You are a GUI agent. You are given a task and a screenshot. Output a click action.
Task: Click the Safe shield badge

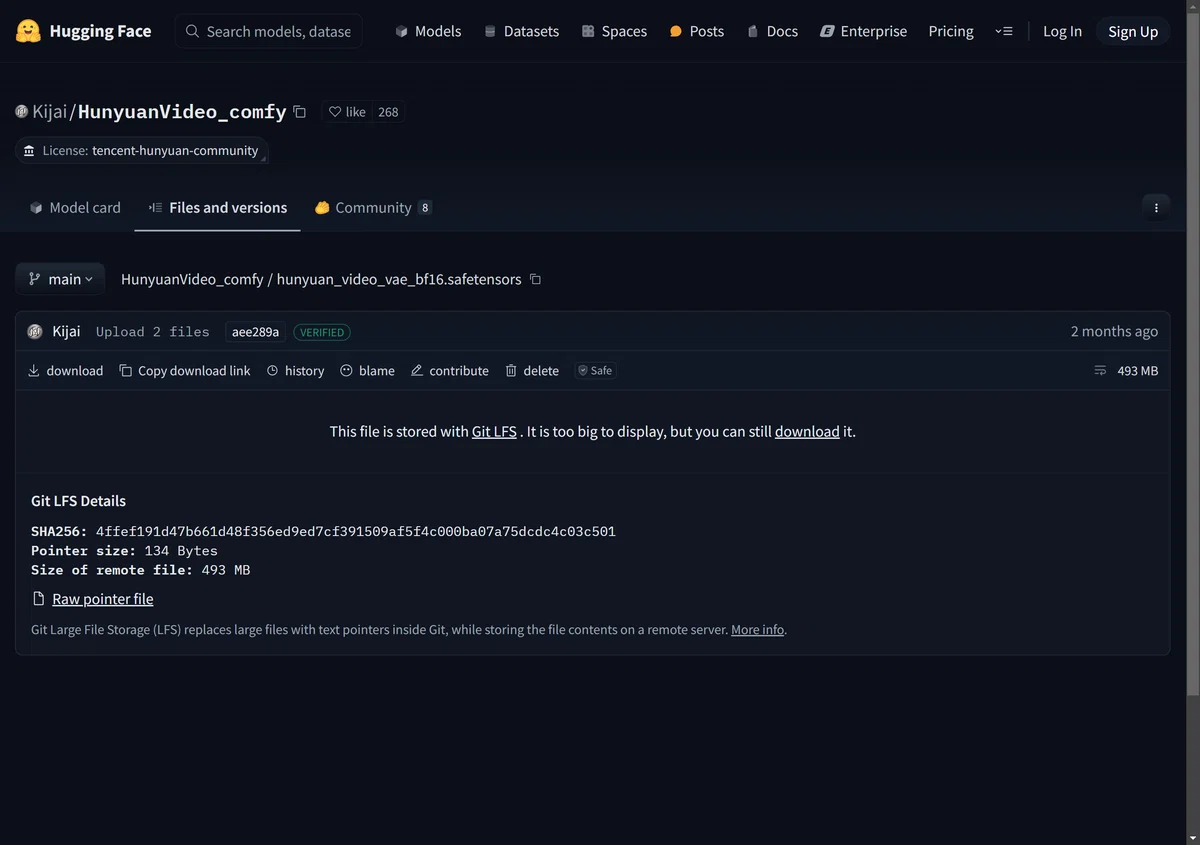(595, 371)
